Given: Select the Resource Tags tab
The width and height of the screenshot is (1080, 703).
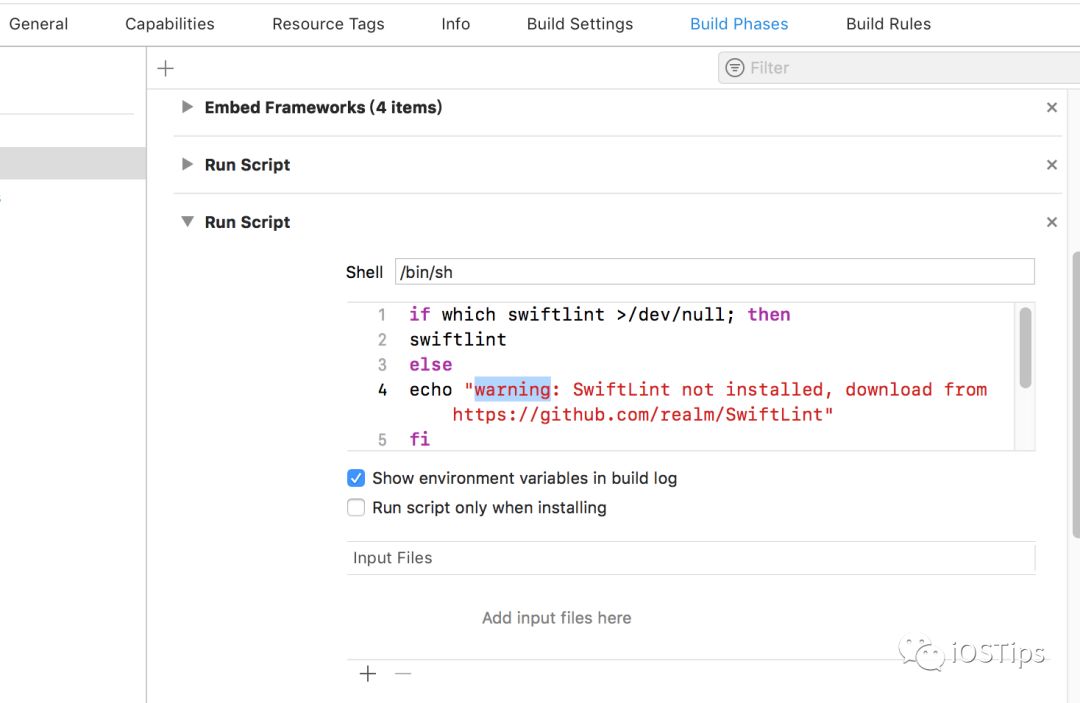Looking at the screenshot, I should click(x=328, y=24).
